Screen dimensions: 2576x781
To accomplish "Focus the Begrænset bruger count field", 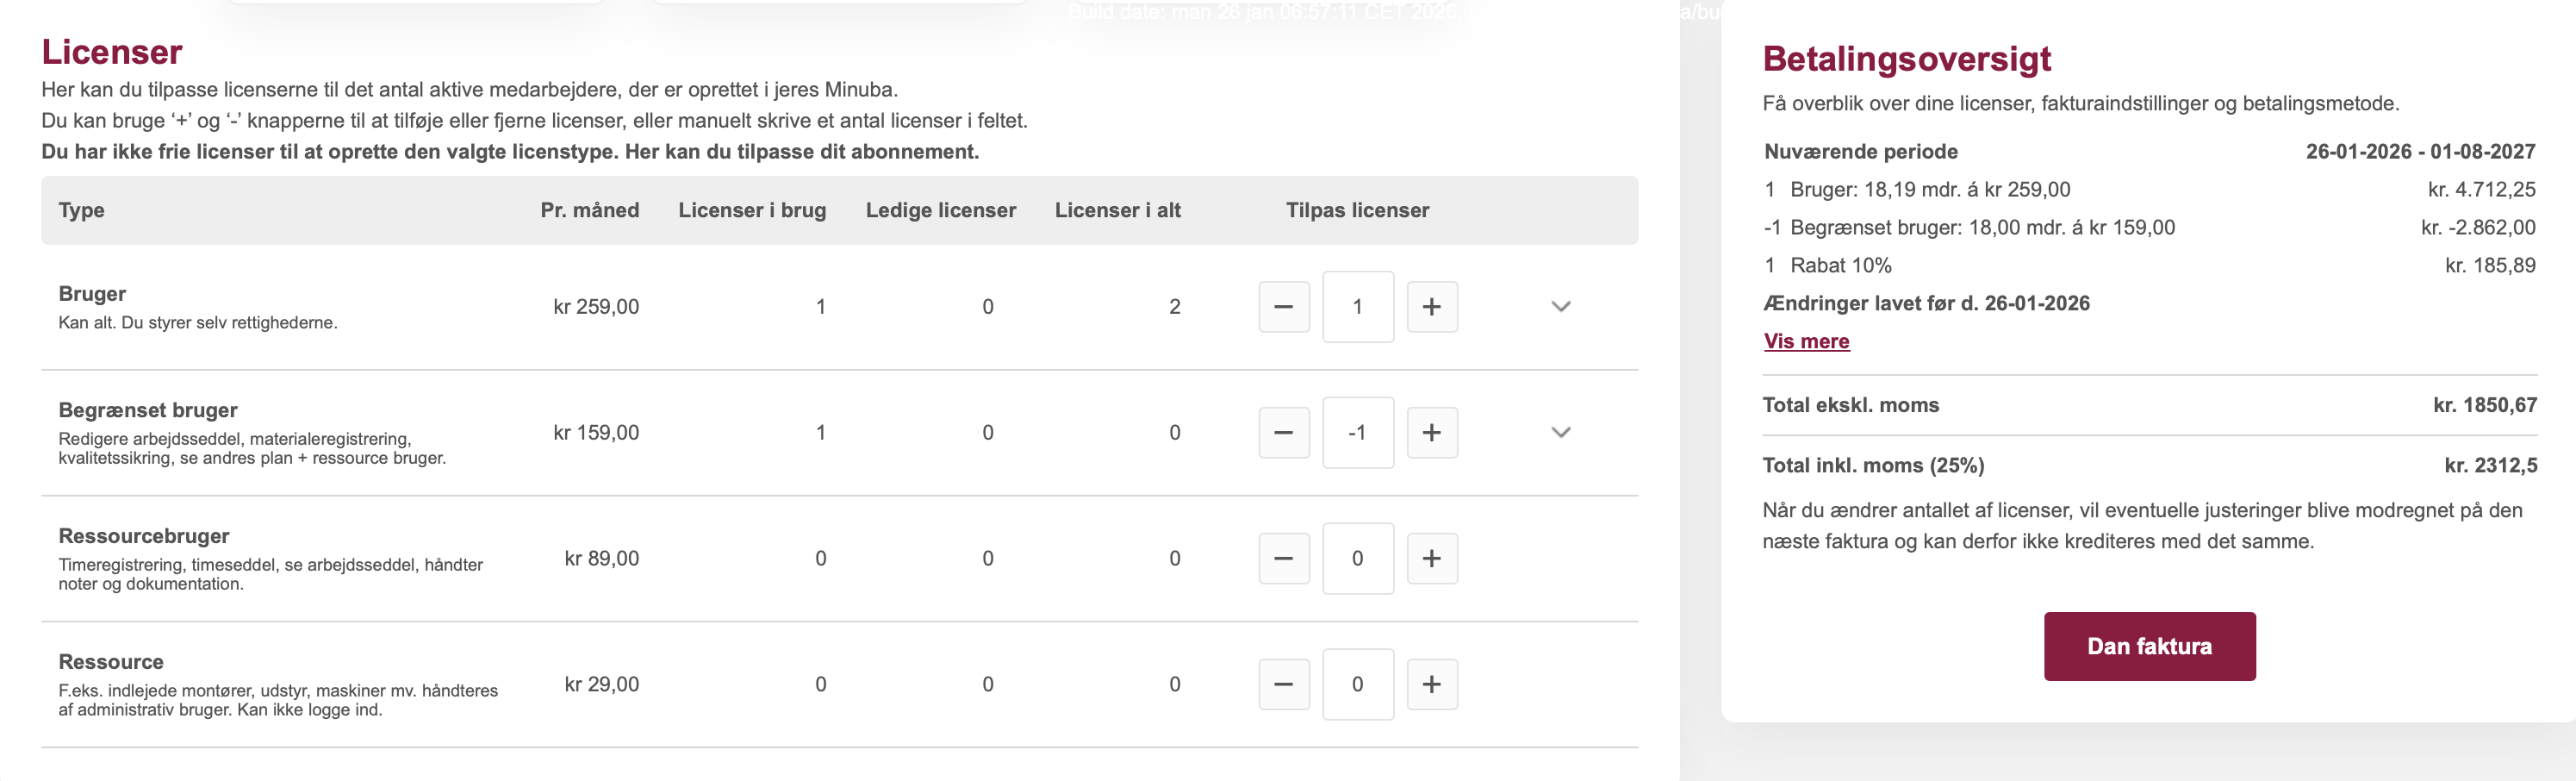I will click(1357, 433).
